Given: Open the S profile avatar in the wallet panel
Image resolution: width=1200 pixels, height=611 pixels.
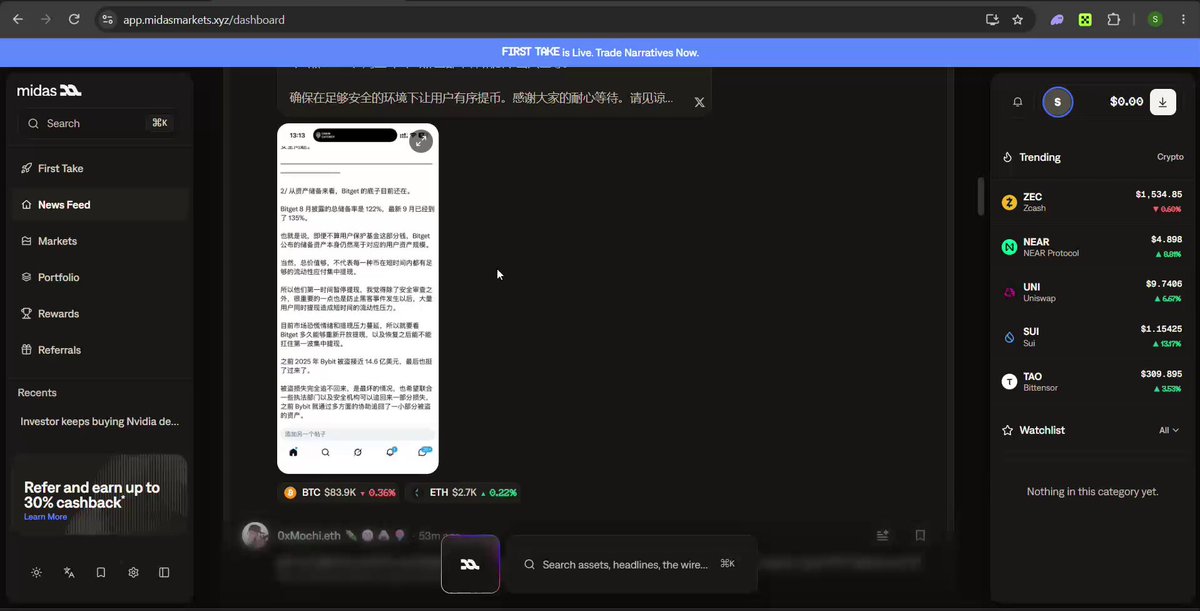Looking at the screenshot, I should click(1058, 102).
